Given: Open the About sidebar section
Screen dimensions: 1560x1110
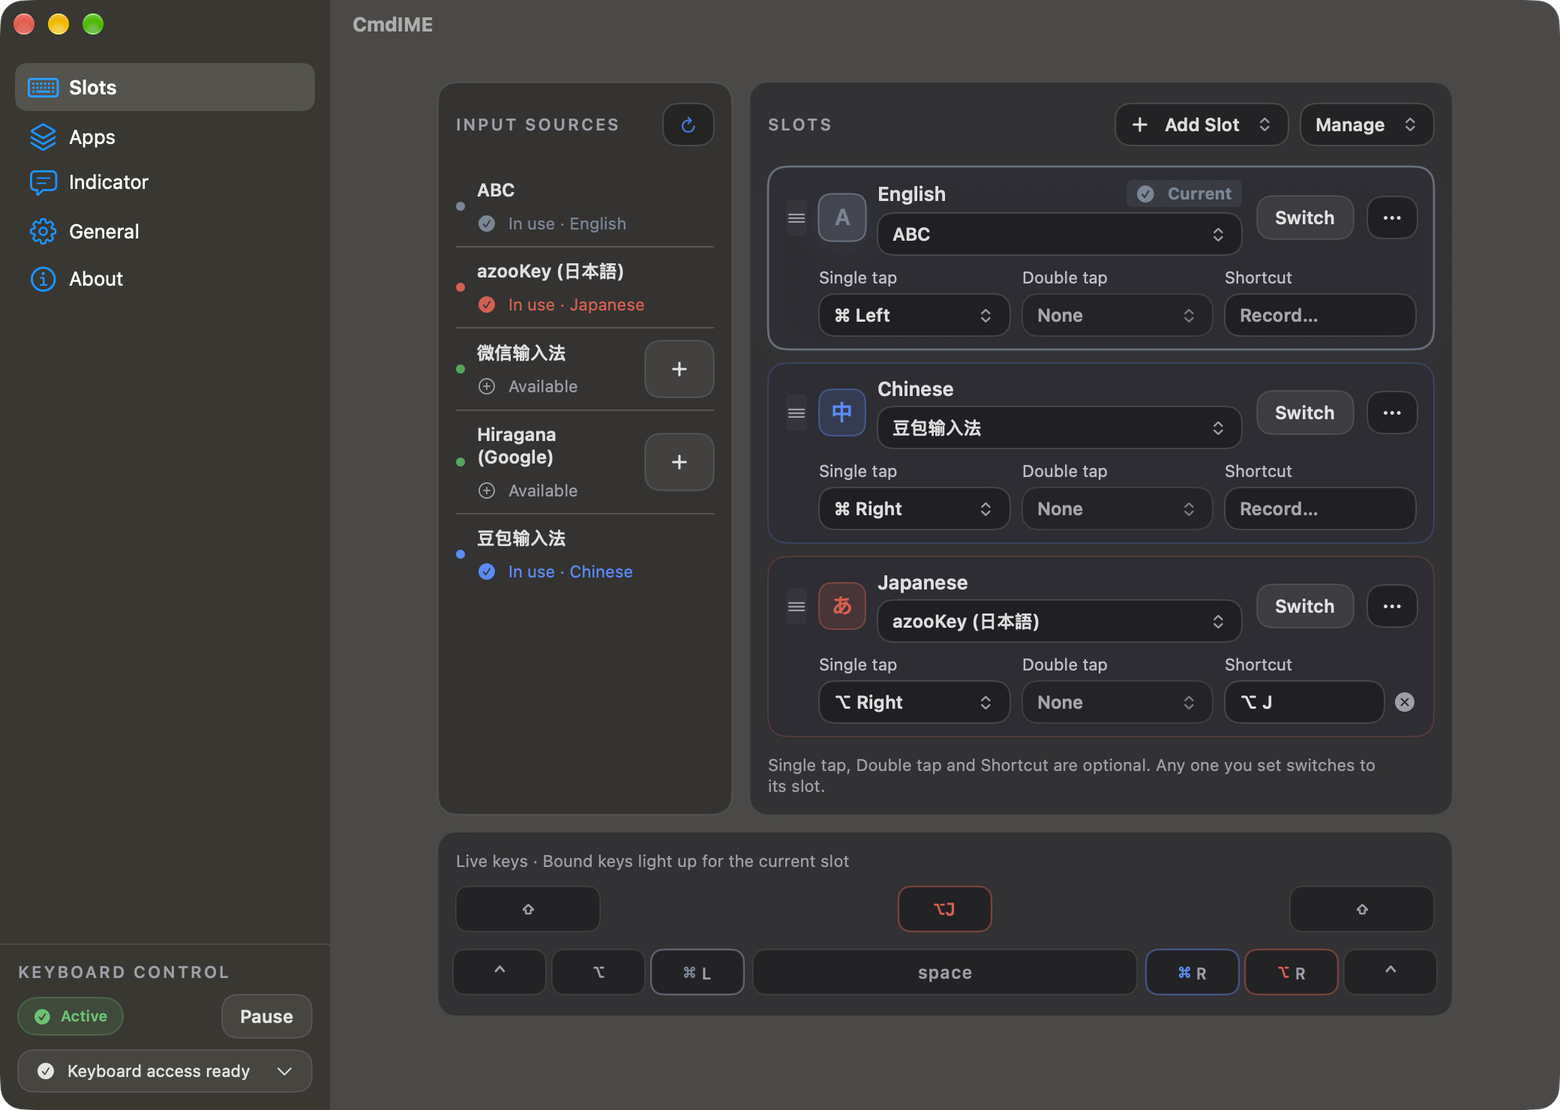Looking at the screenshot, I should coord(165,279).
